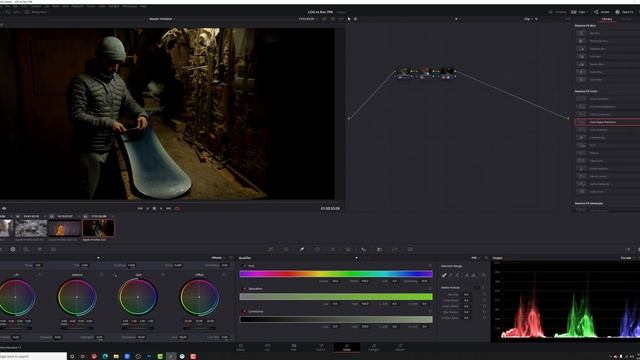
Task: Switch to the Edit page
Action: pyautogui.click(x=293, y=347)
